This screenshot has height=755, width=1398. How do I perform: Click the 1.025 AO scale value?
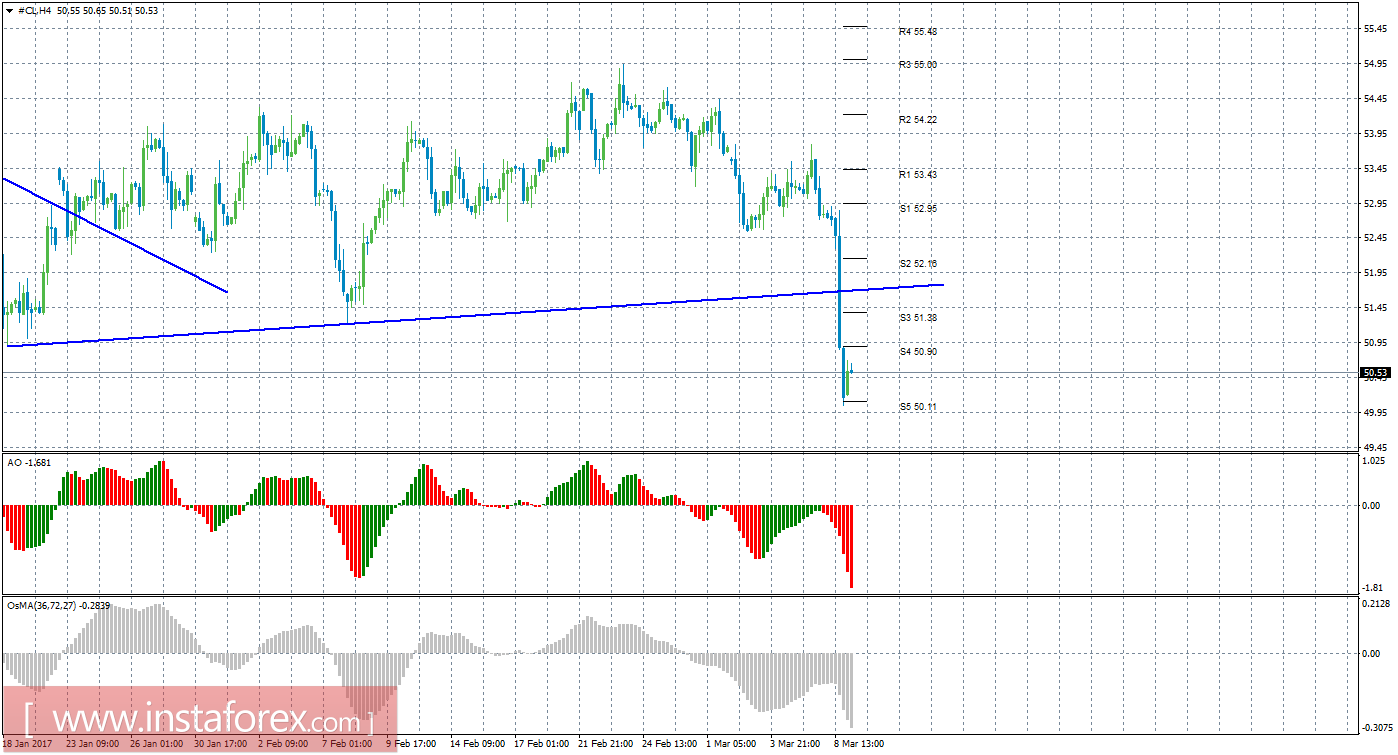point(1376,461)
